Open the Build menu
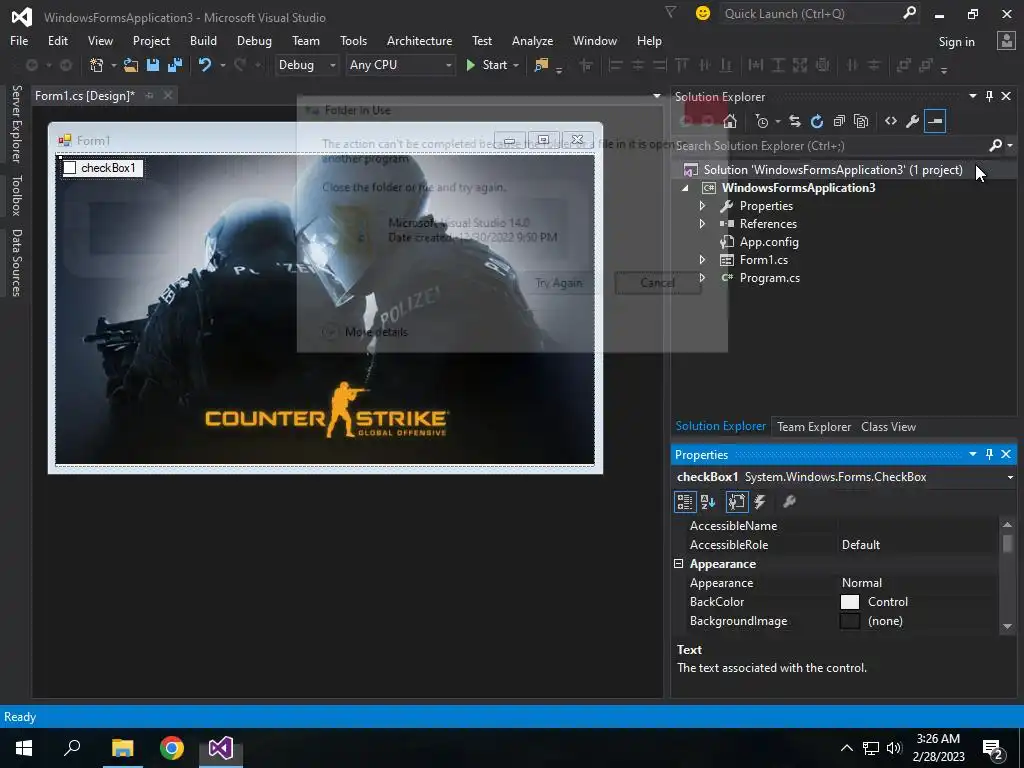The image size is (1024, 768). [x=203, y=40]
